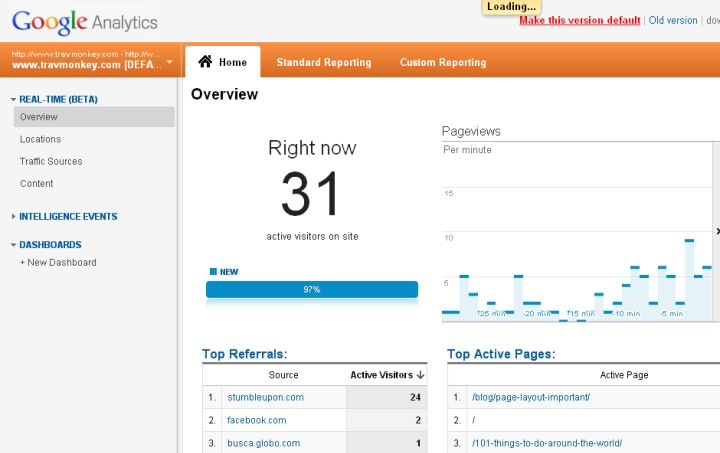Viewport: 720px width, 453px height.
Task: Open the / root active page link
Action: (473, 420)
